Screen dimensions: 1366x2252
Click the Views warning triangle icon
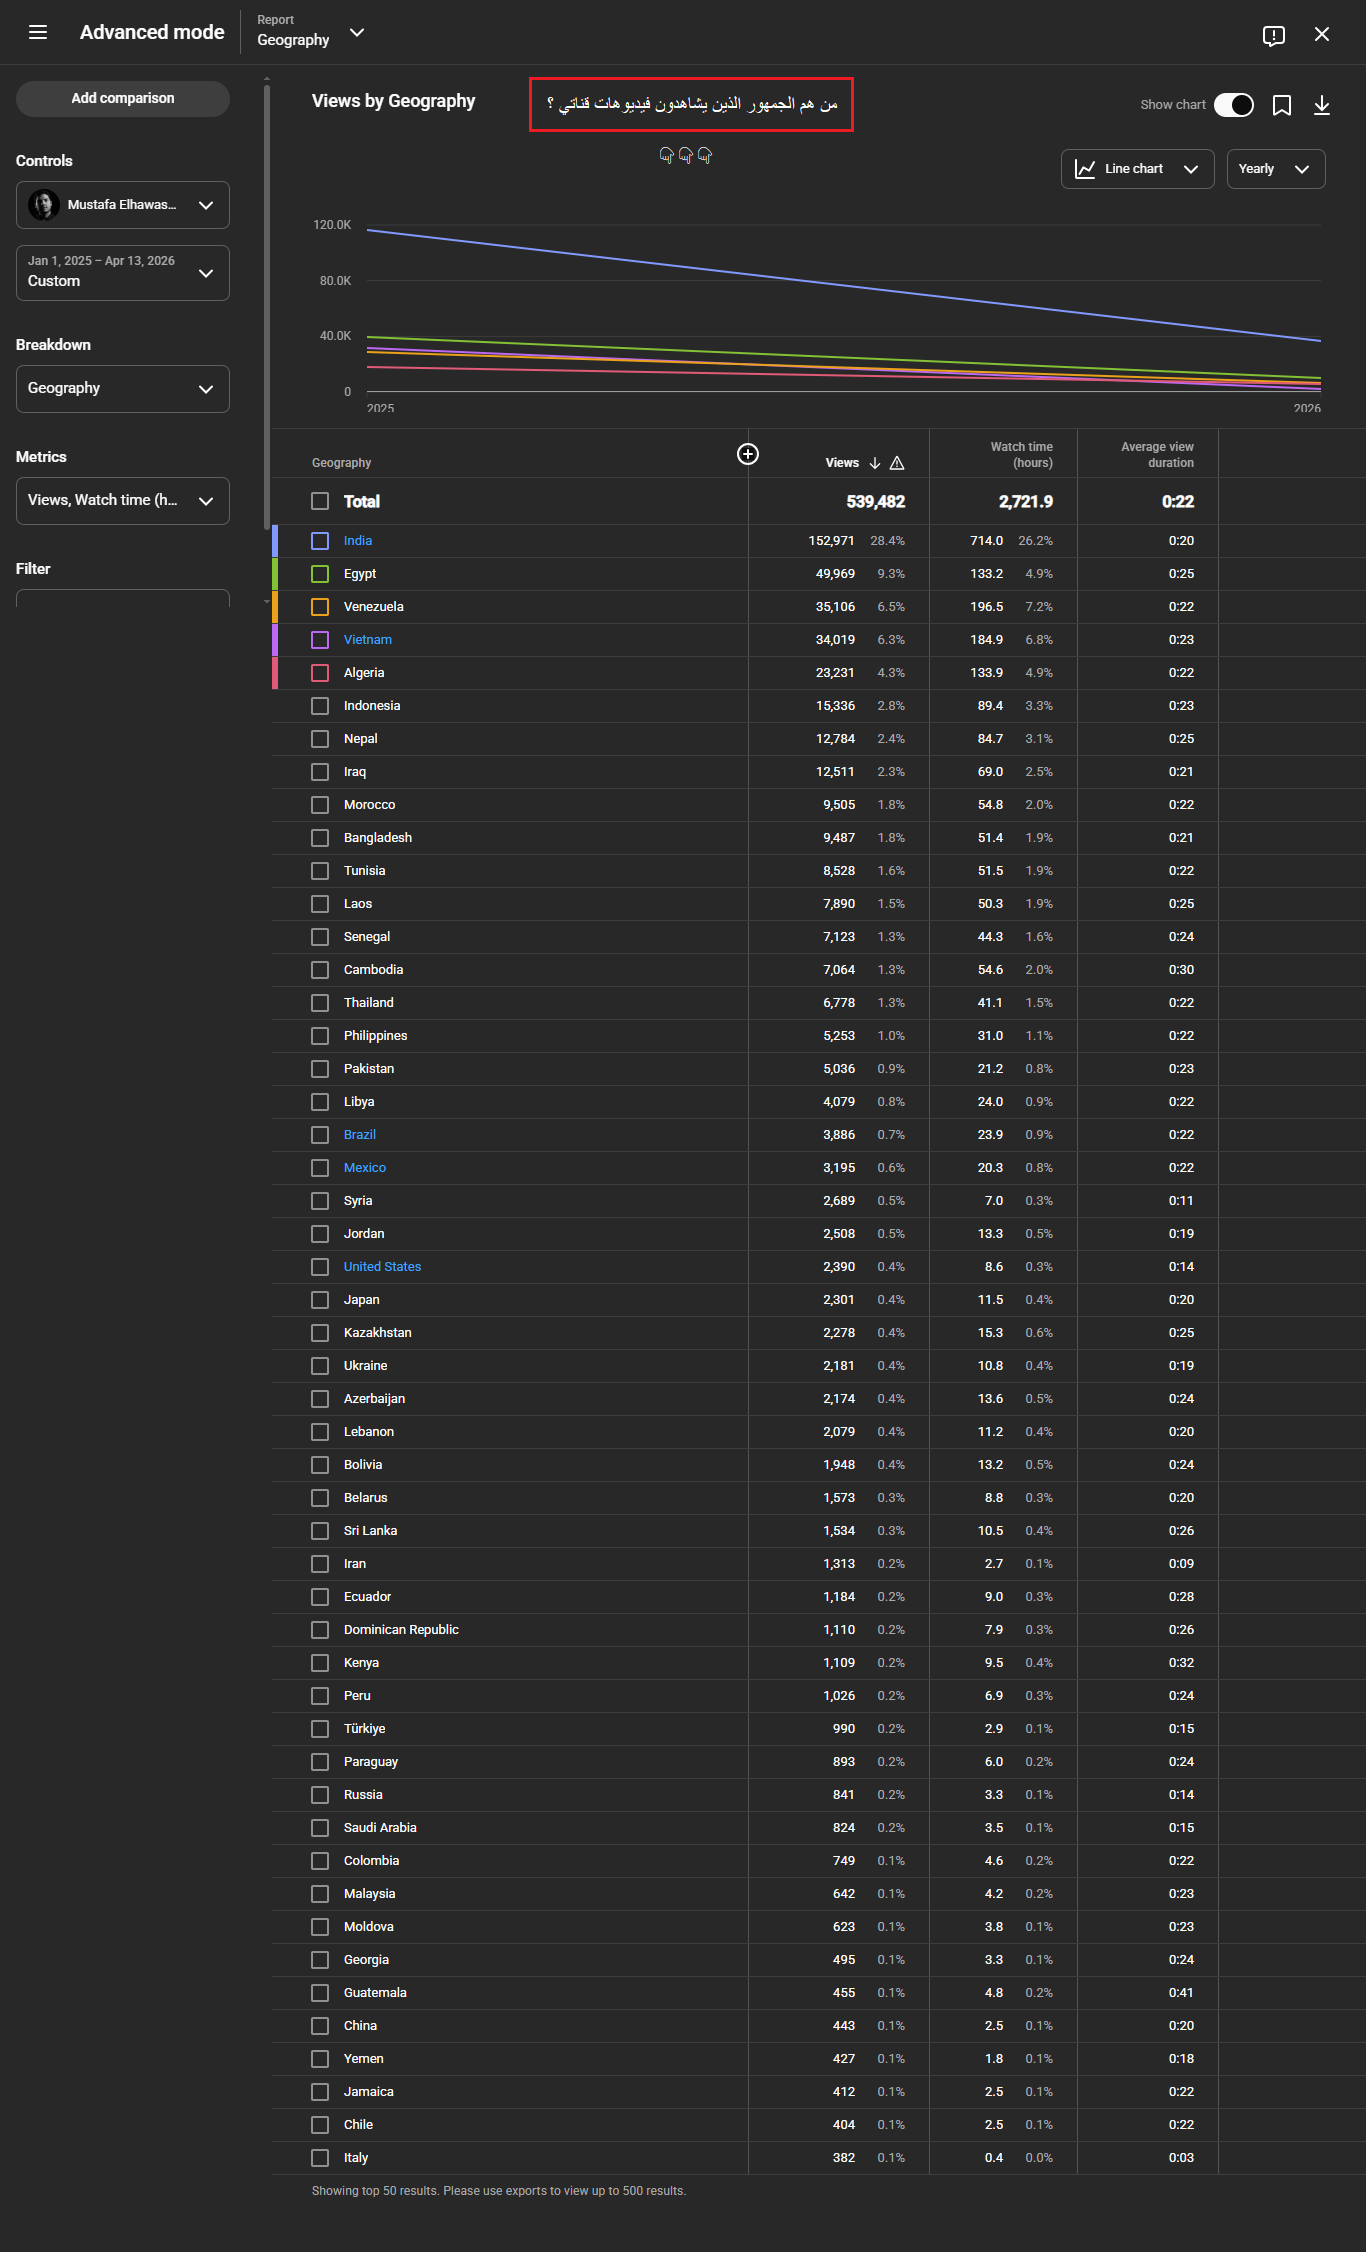[x=897, y=463]
